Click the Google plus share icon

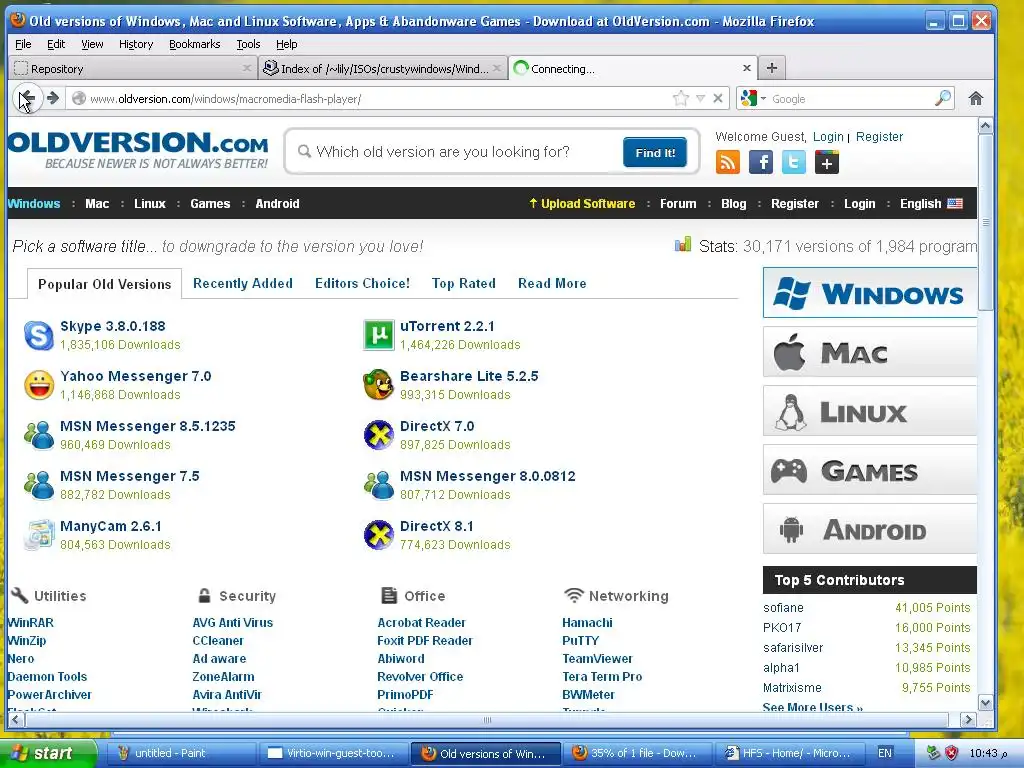827,162
